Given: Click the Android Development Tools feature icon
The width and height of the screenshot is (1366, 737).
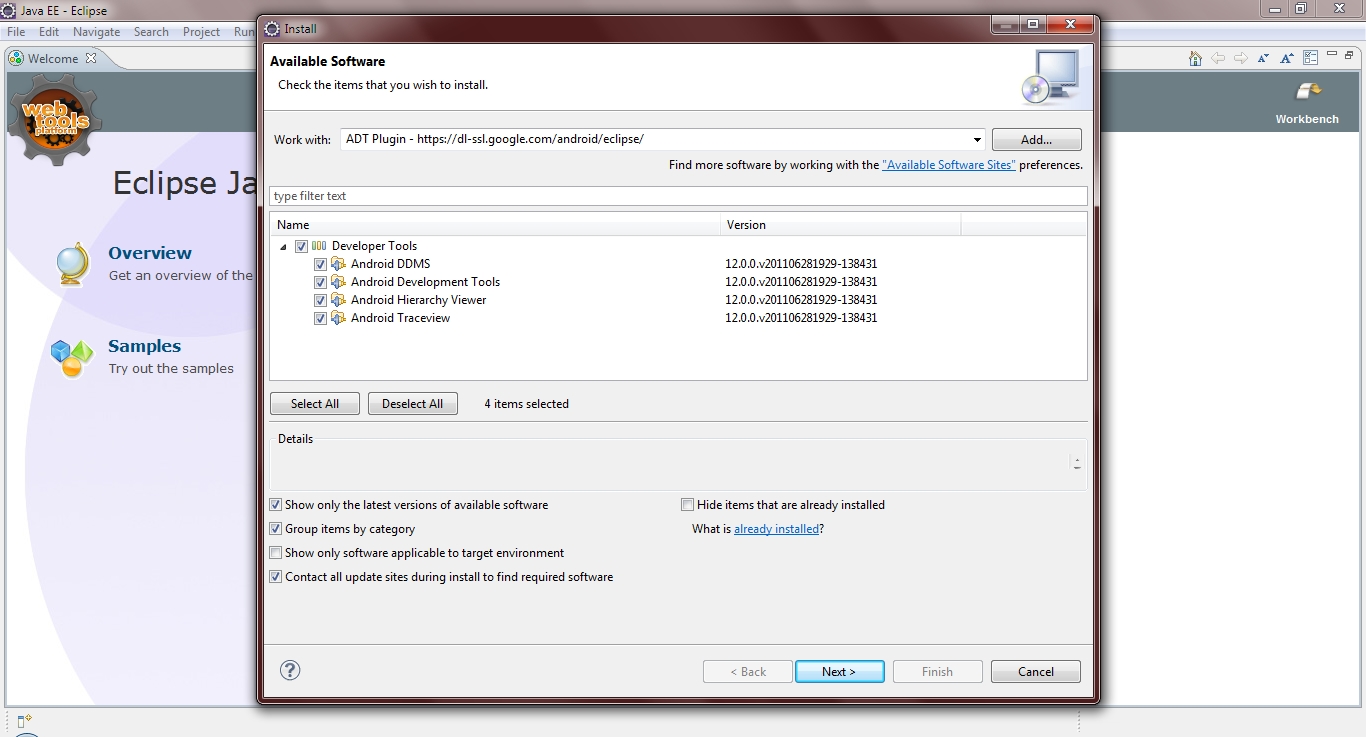Looking at the screenshot, I should (337, 281).
